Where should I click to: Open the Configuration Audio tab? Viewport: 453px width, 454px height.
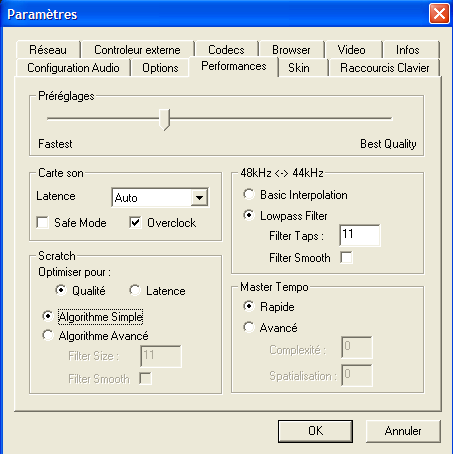[x=73, y=68]
